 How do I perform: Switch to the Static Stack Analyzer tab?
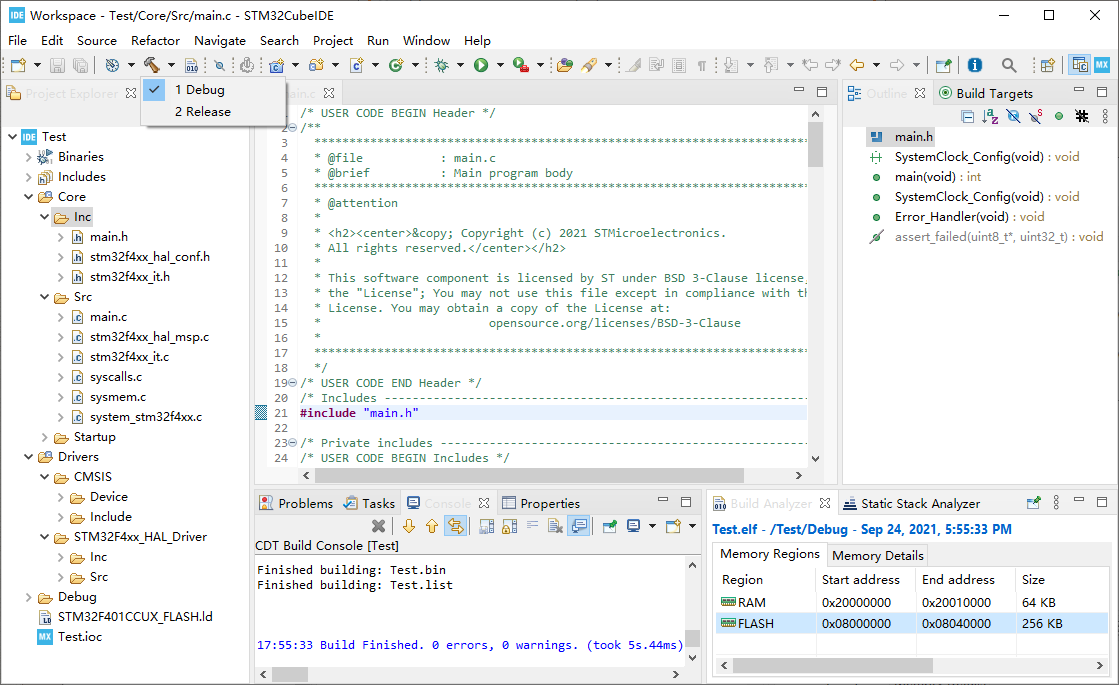[x=911, y=503]
